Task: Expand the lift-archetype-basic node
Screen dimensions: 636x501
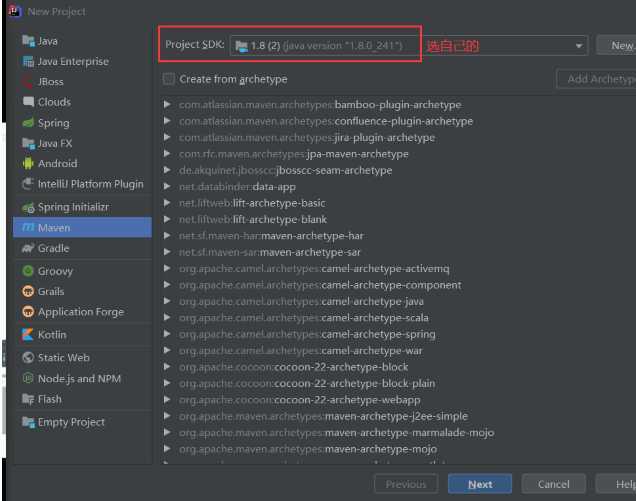Action: 167,203
